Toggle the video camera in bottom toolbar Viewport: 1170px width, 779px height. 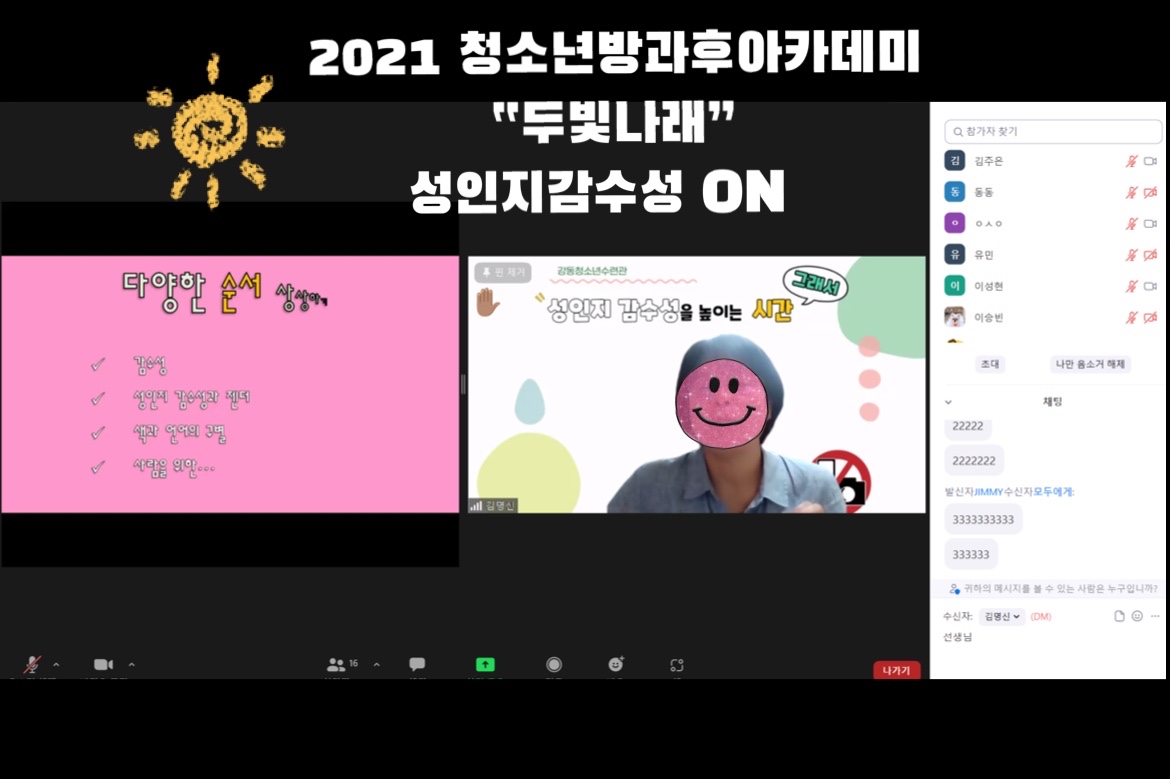[103, 664]
